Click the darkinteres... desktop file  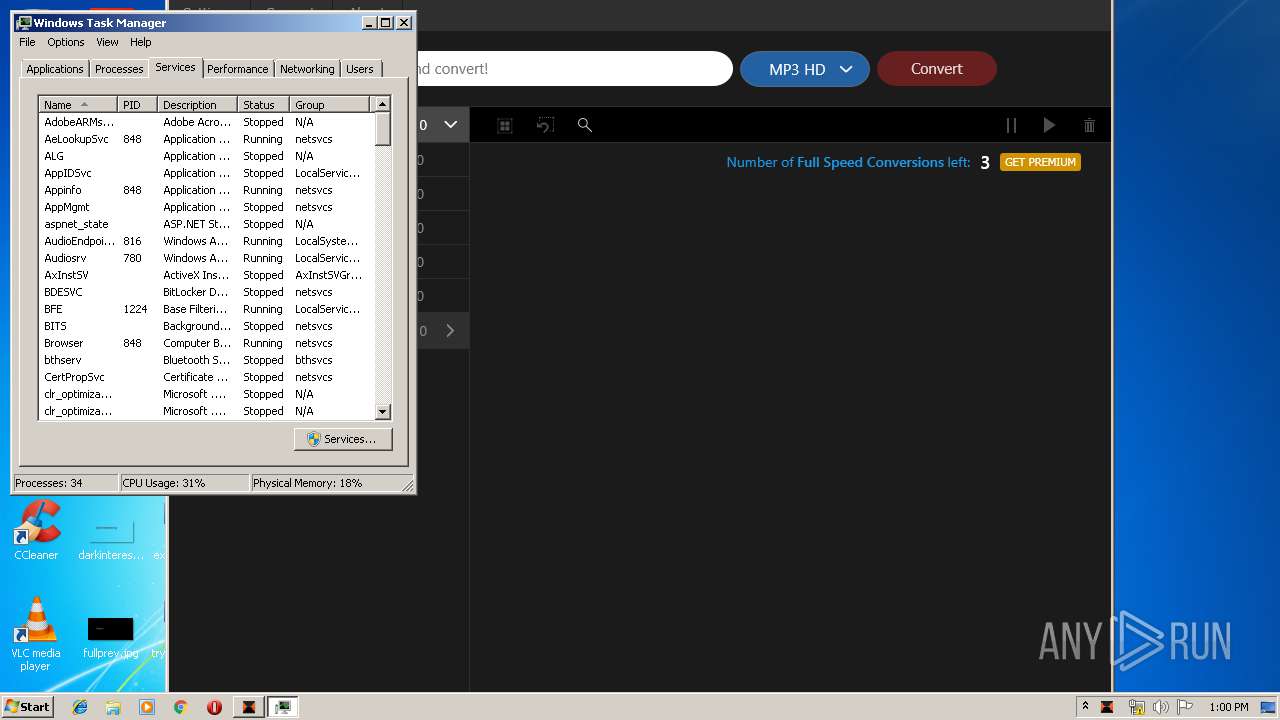pyautogui.click(x=110, y=539)
